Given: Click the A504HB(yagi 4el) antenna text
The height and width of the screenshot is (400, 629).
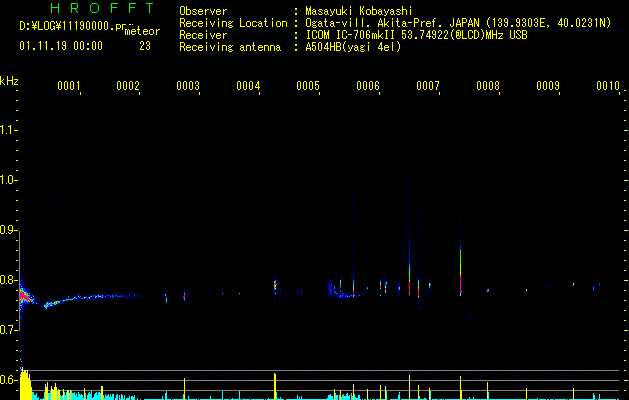Looking at the screenshot, I should coord(353,47).
